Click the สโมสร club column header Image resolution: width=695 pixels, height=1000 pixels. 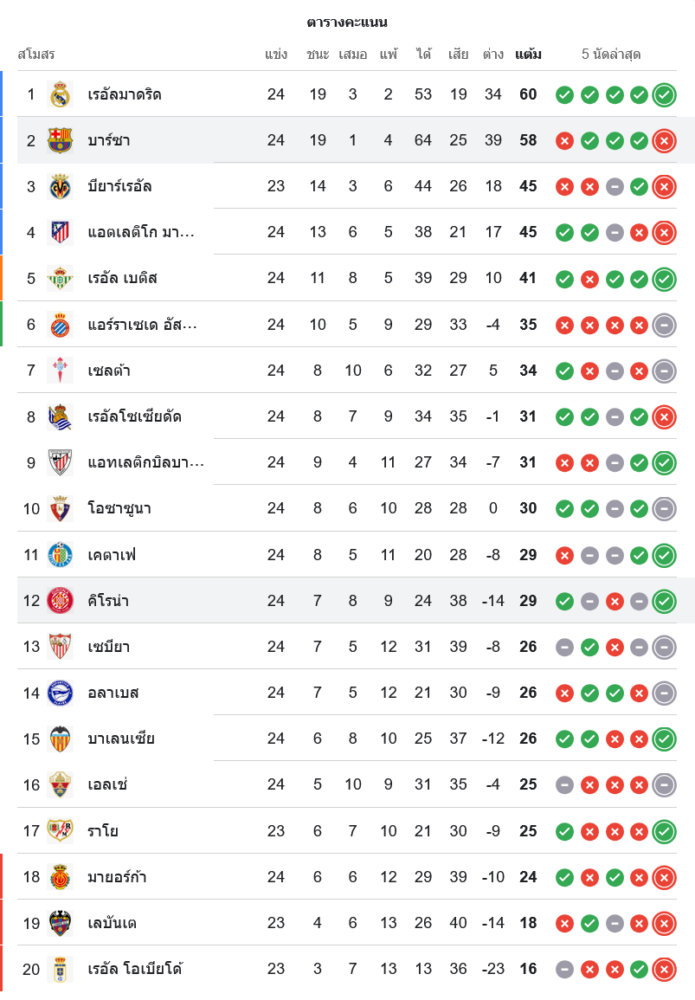coord(36,54)
